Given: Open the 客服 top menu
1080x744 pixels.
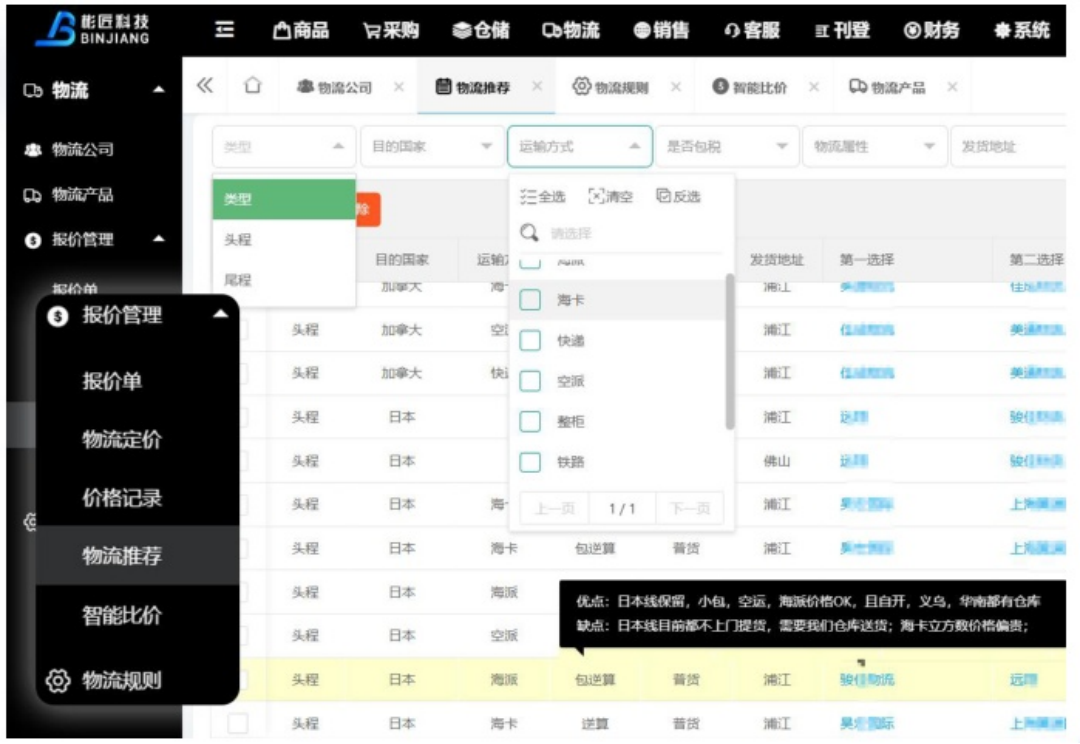Looking at the screenshot, I should 752,30.
